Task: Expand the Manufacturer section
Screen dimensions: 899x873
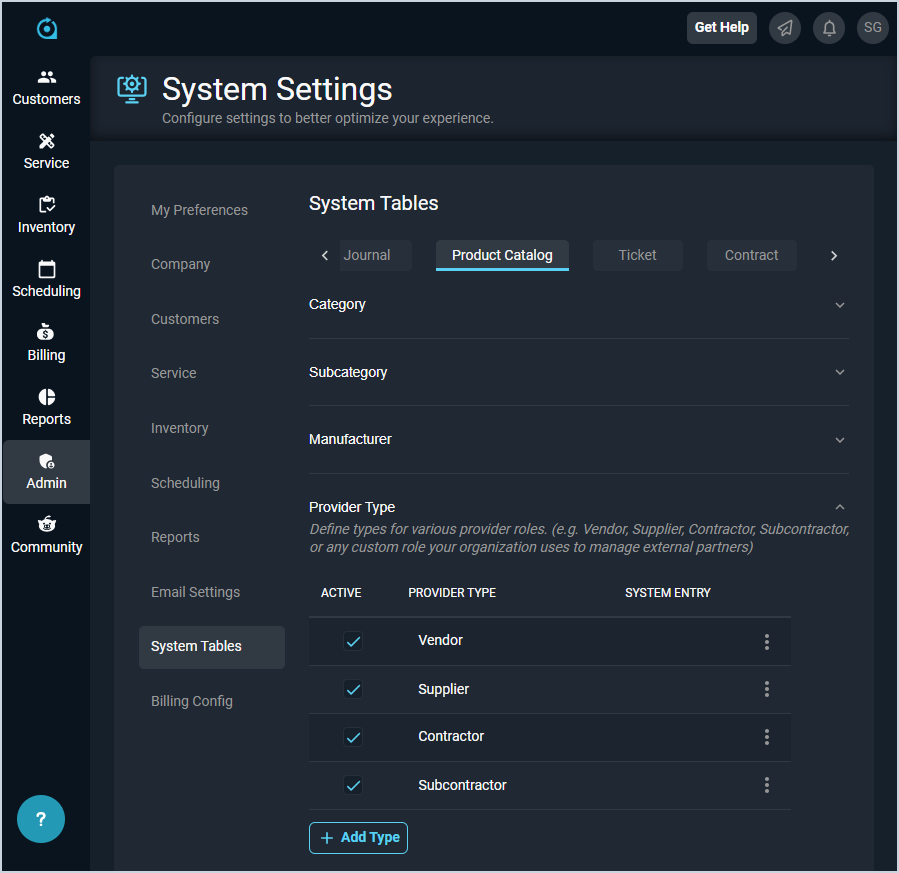Action: 839,440
